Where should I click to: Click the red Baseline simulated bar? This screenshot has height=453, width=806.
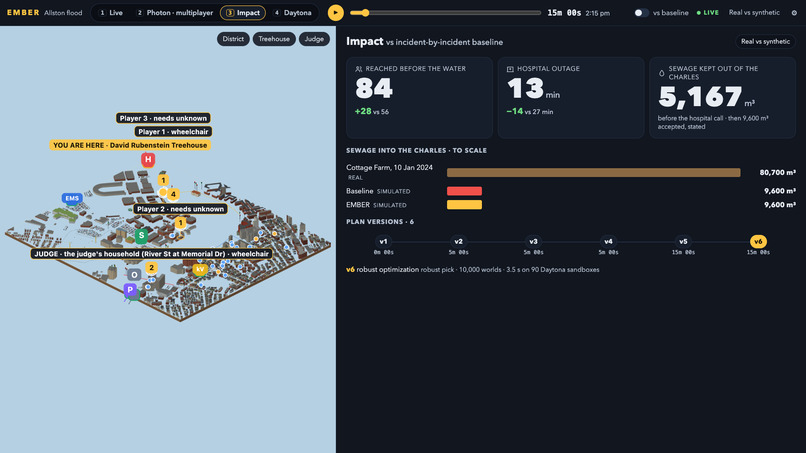(x=464, y=191)
